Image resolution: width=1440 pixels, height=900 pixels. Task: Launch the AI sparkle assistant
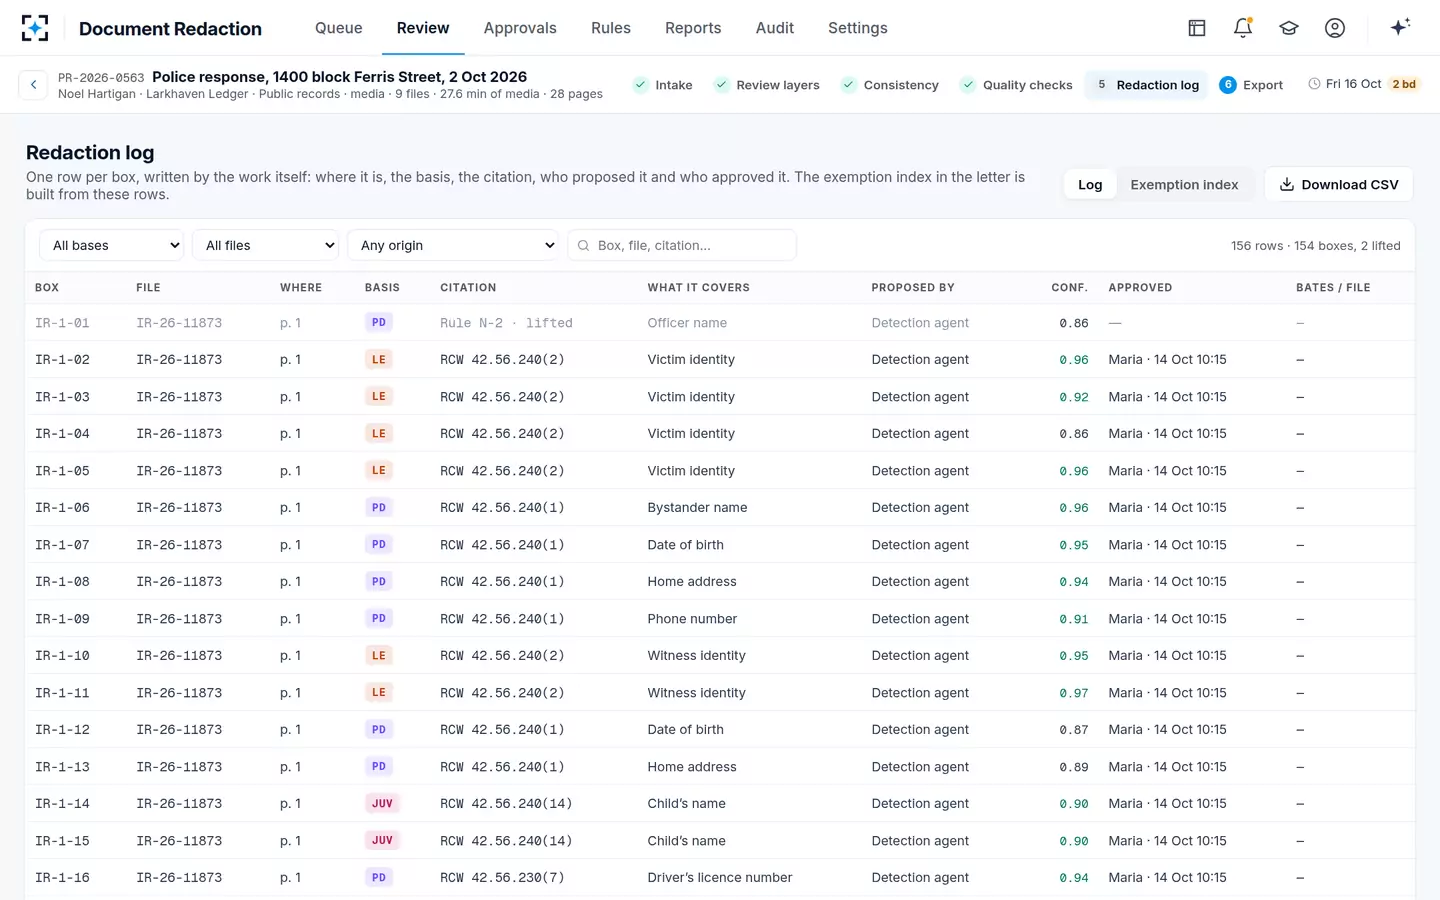(1400, 27)
